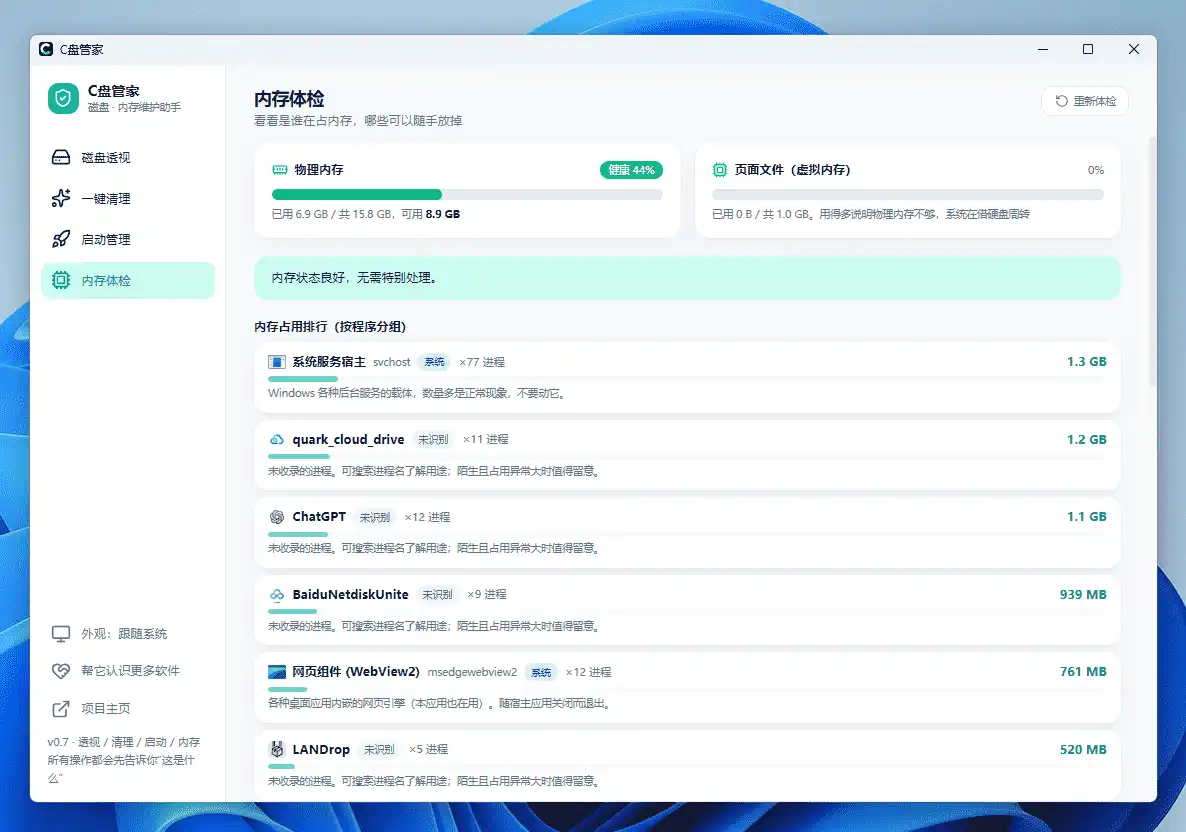Open the 磁盘透视 page
Viewport: 1186px width, 832px height.
click(128, 157)
